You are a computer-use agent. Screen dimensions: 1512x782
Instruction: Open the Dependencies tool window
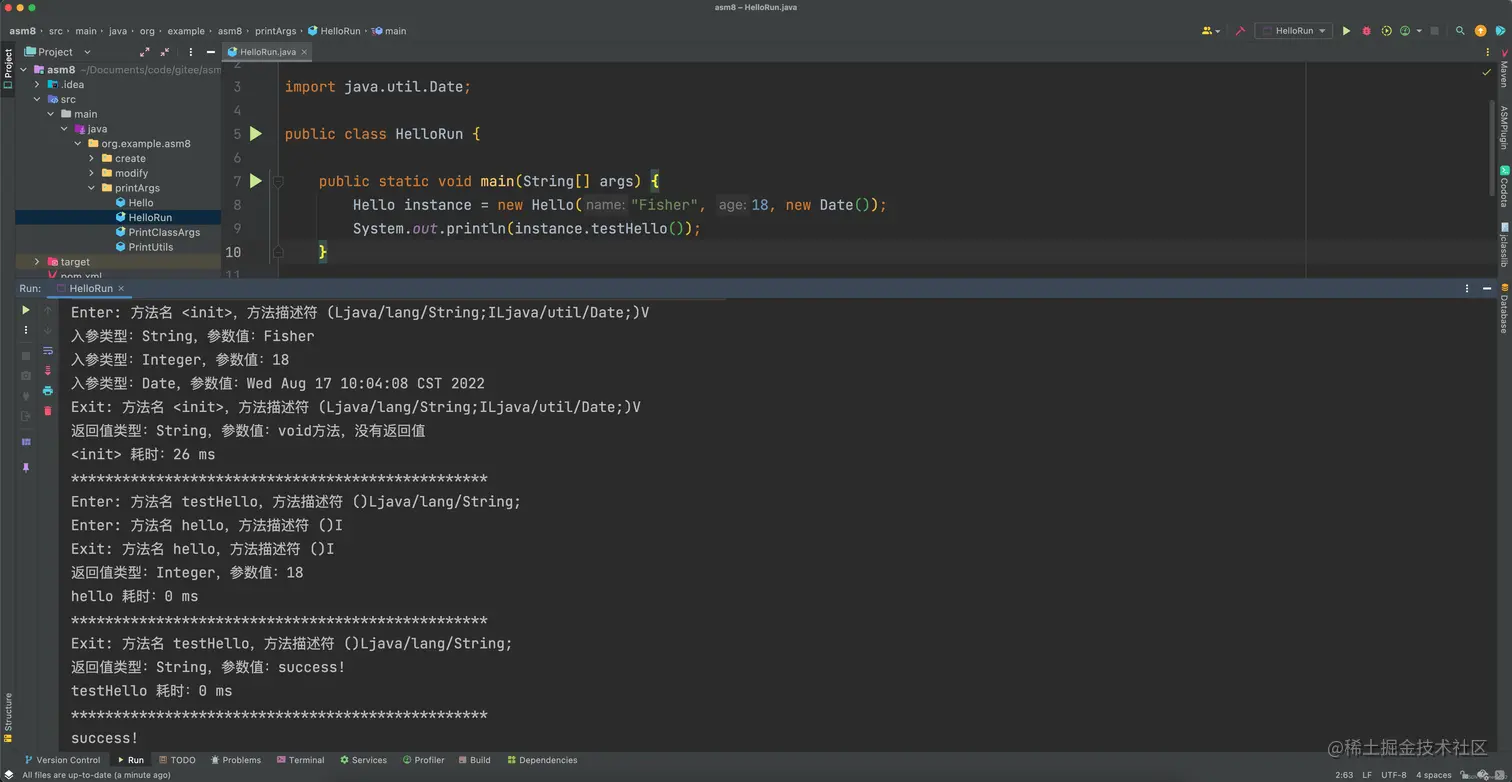542,760
